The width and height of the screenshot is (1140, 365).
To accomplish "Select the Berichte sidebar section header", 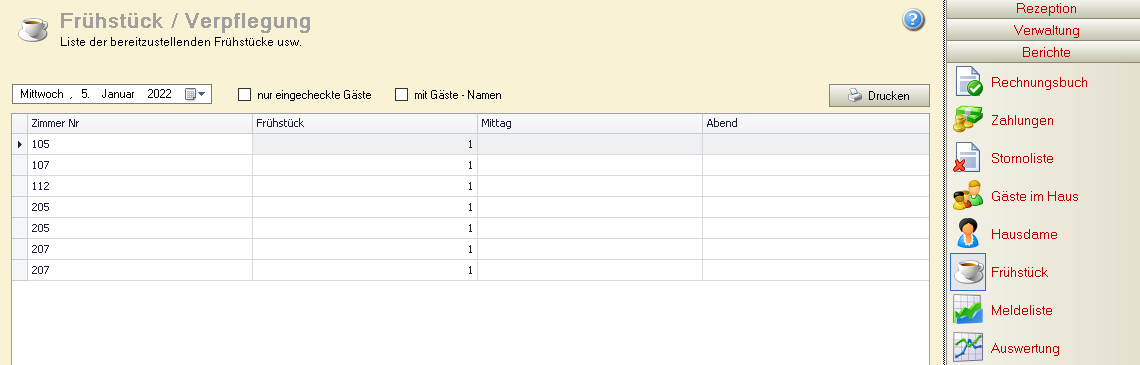I will pyautogui.click(x=1046, y=52).
